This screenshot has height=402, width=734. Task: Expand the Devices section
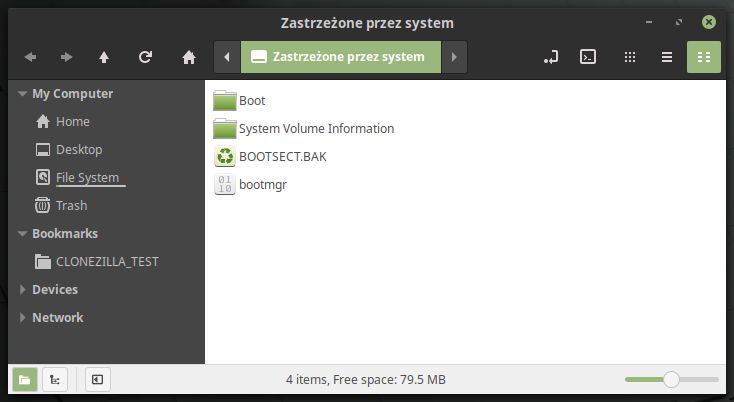tap(22, 290)
